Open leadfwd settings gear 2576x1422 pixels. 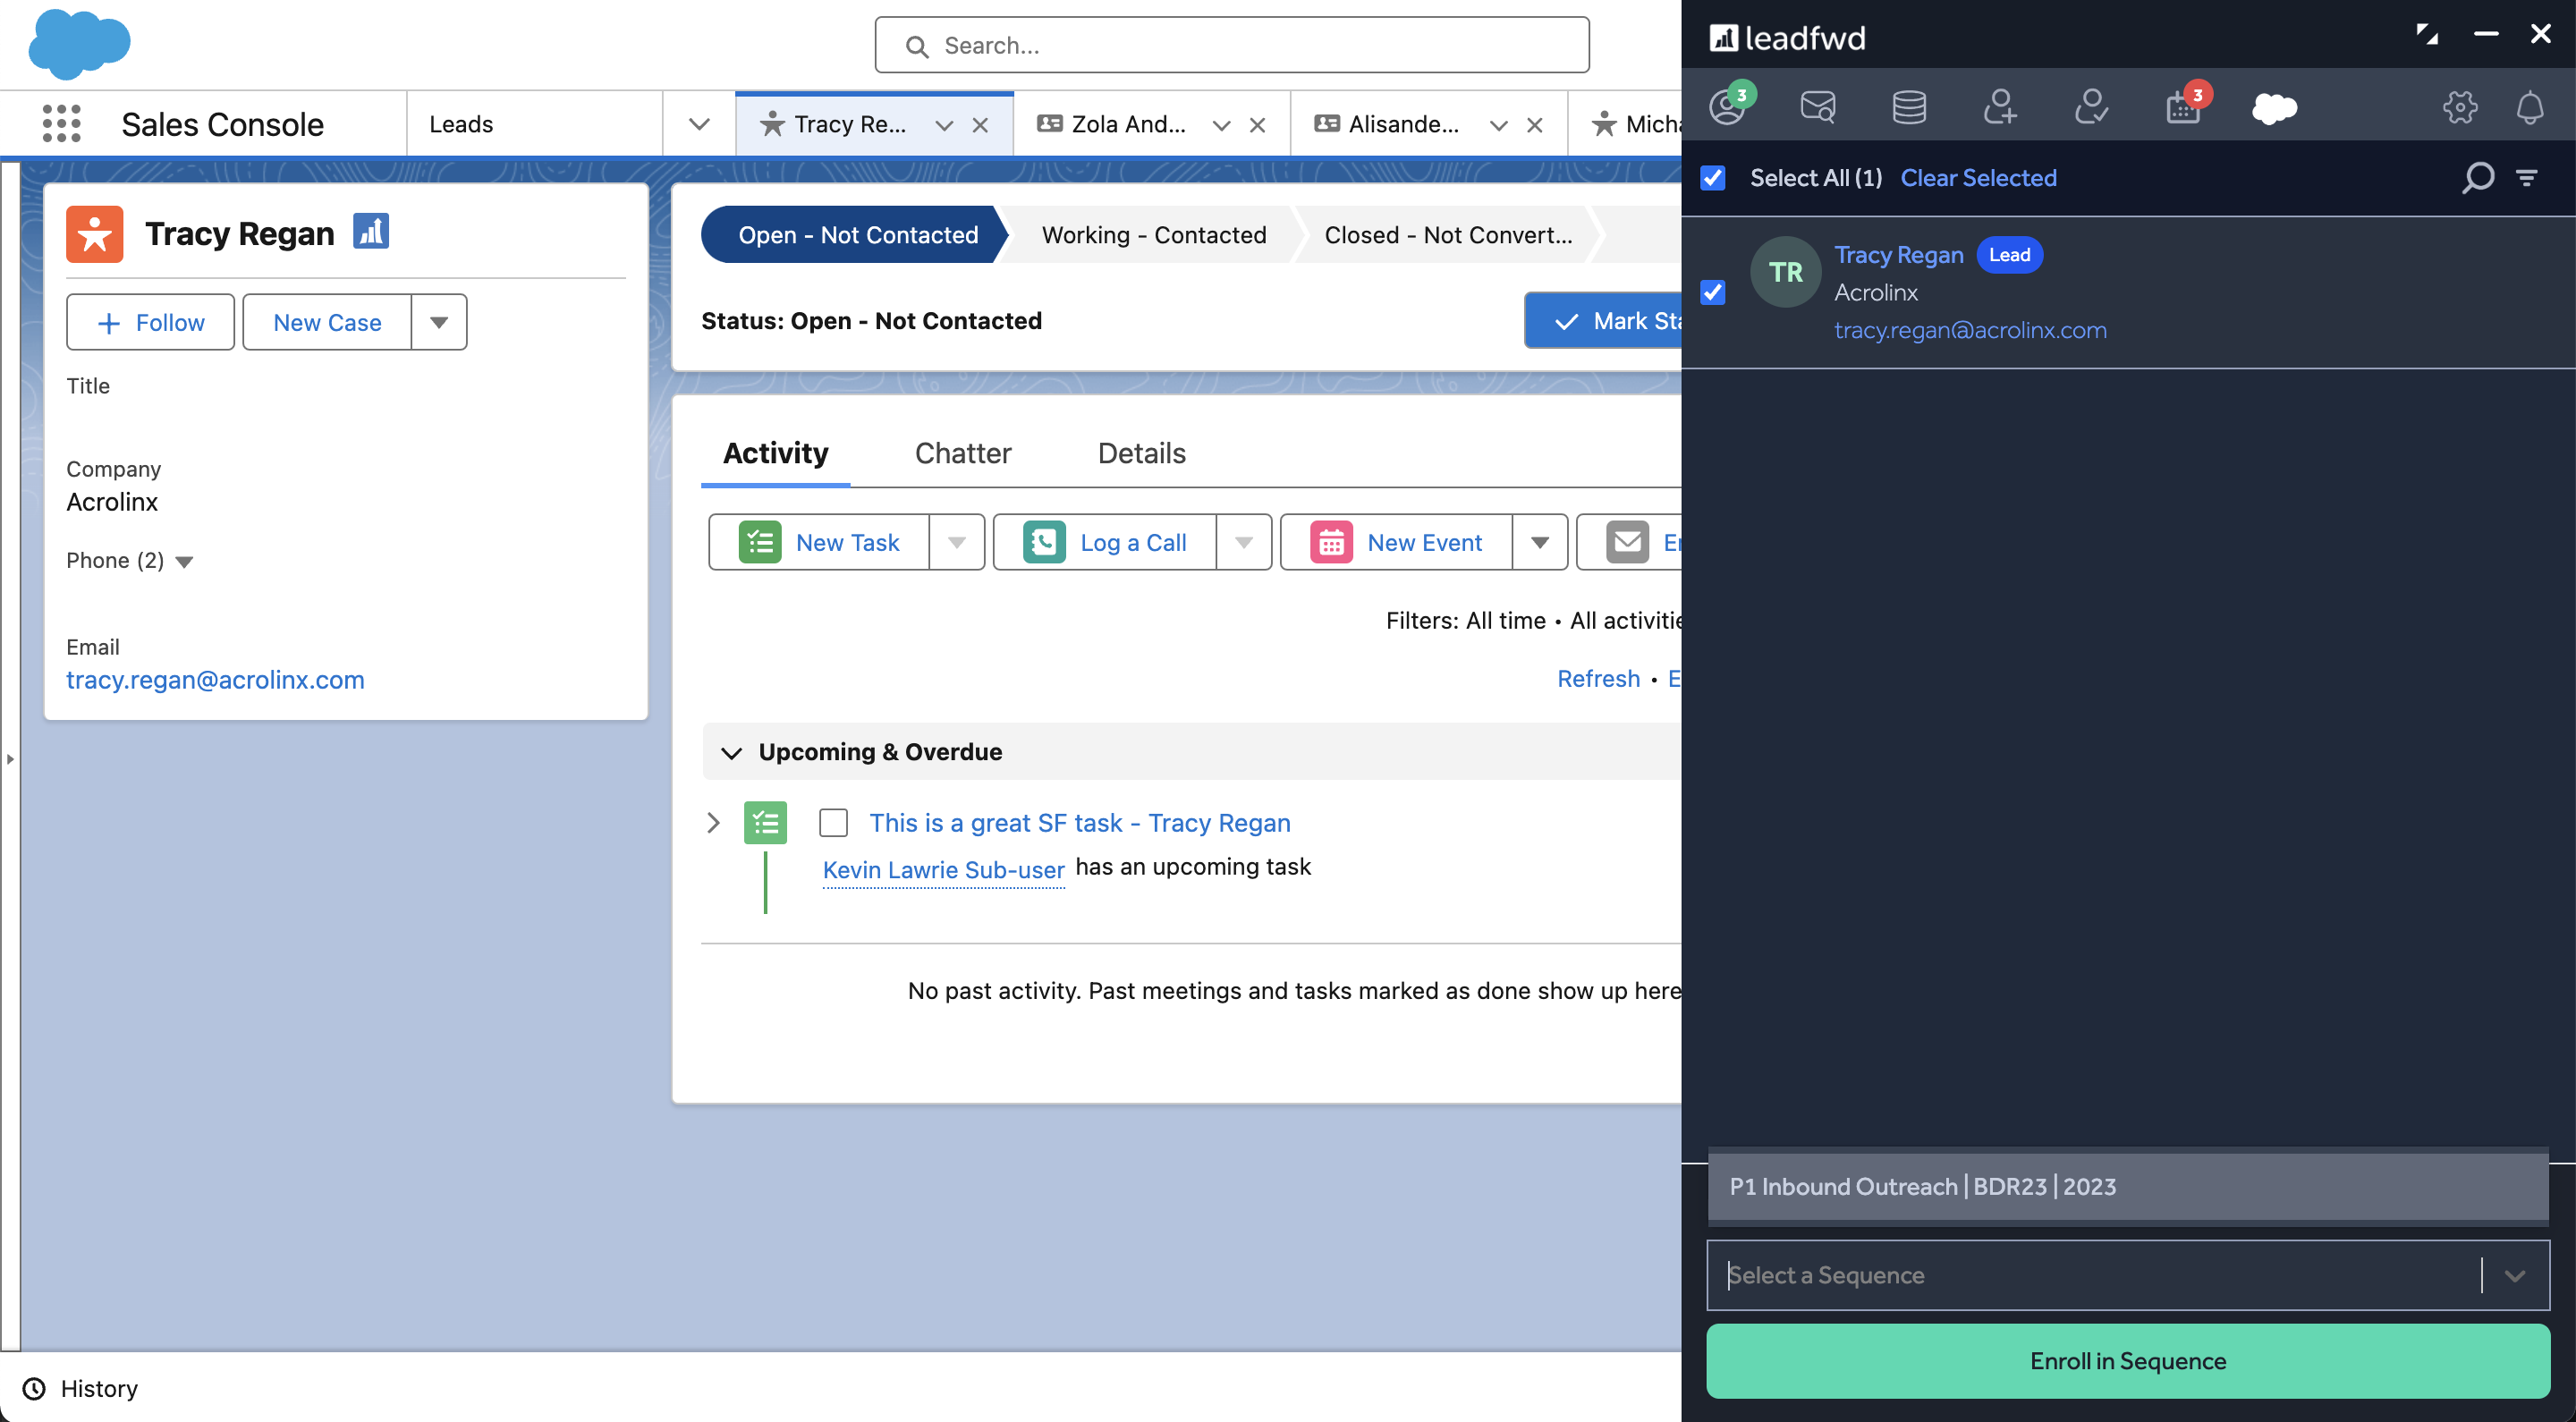click(x=2460, y=106)
